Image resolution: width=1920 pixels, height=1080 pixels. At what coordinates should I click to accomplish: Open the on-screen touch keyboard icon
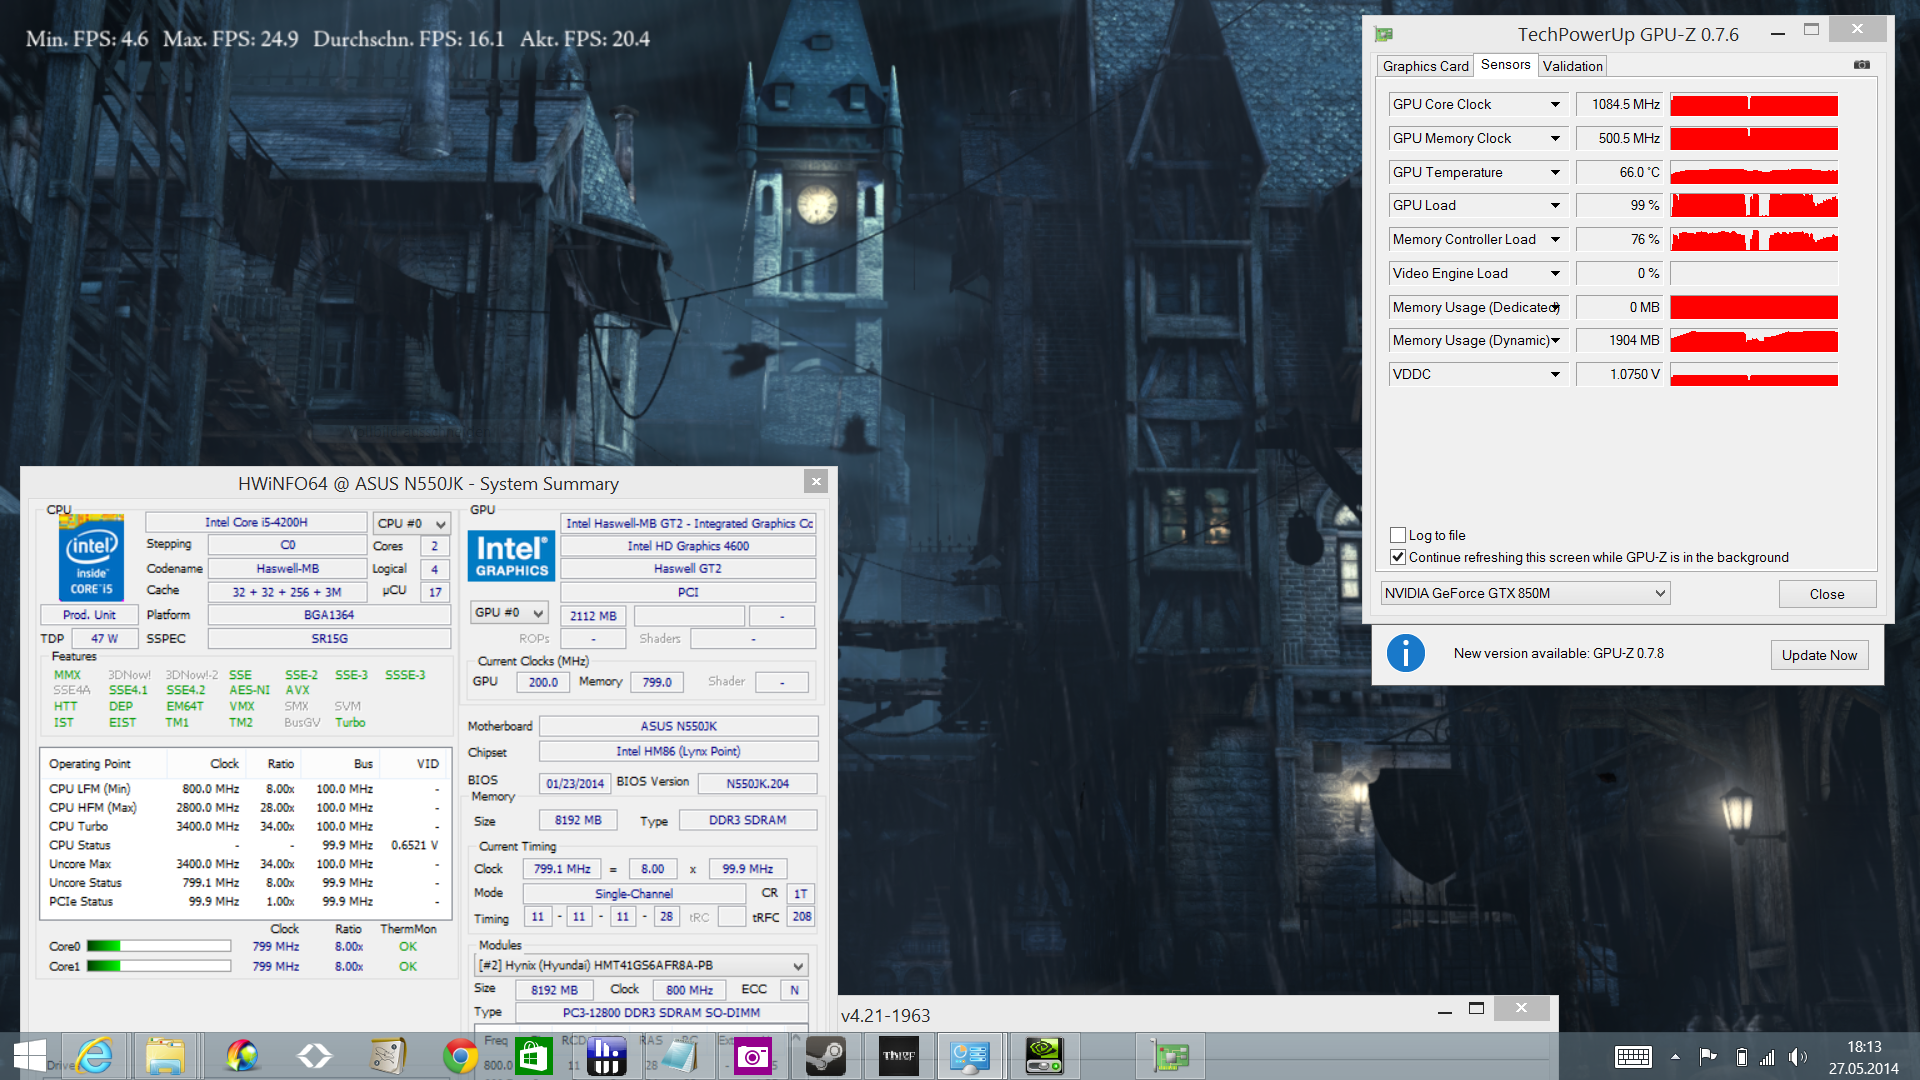(1633, 1057)
